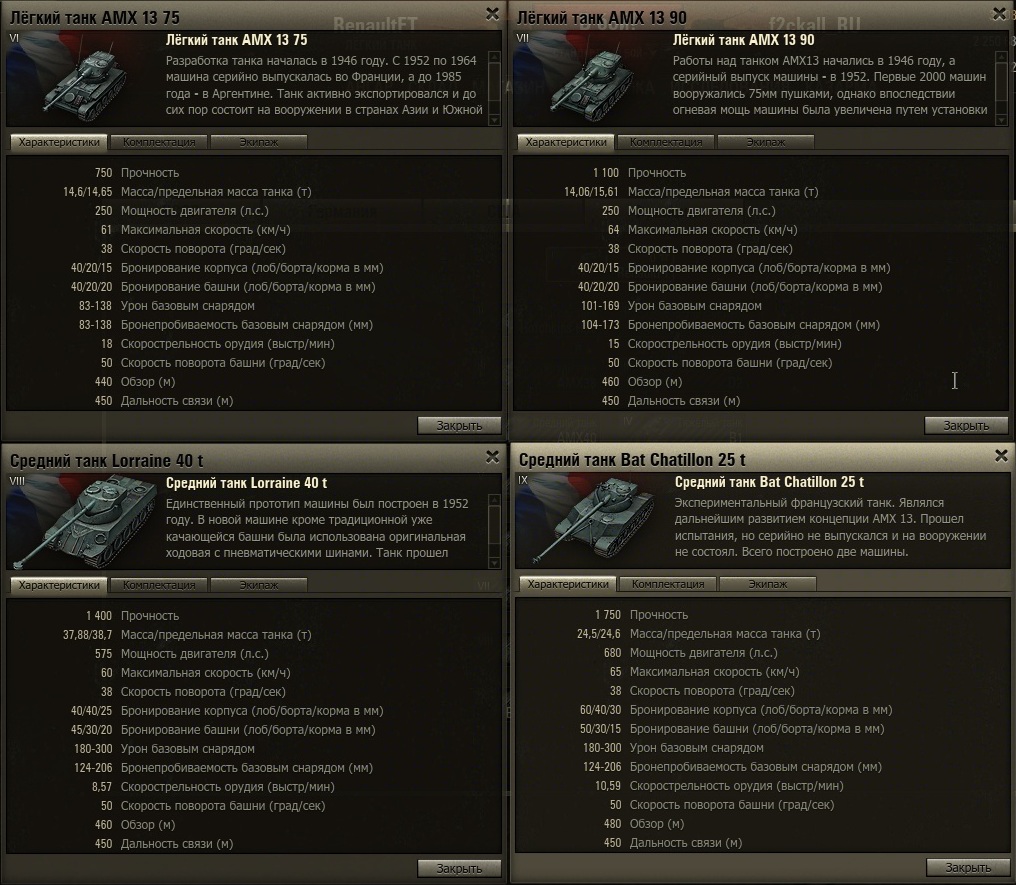Screen dimensions: 1016x885
Task: Click the scroll up arrow of AMX 13 90 description
Action: pyautogui.click(x=1001, y=57)
